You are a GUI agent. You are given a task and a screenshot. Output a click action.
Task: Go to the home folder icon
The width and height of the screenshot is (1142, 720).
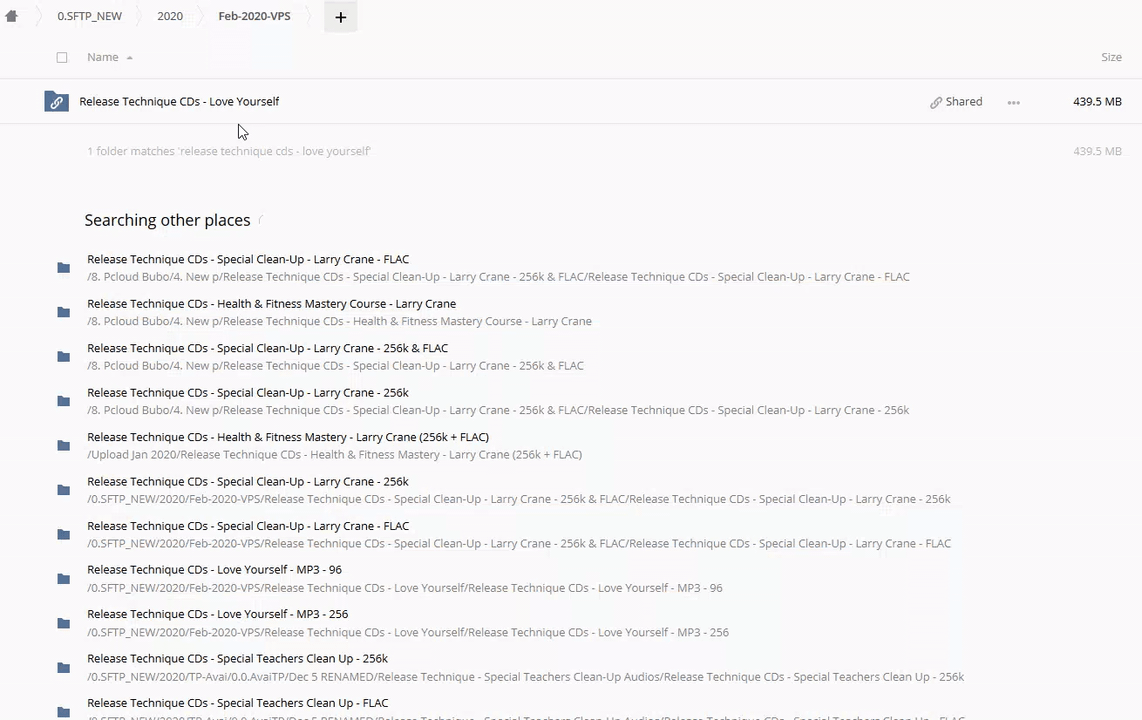[x=11, y=16]
